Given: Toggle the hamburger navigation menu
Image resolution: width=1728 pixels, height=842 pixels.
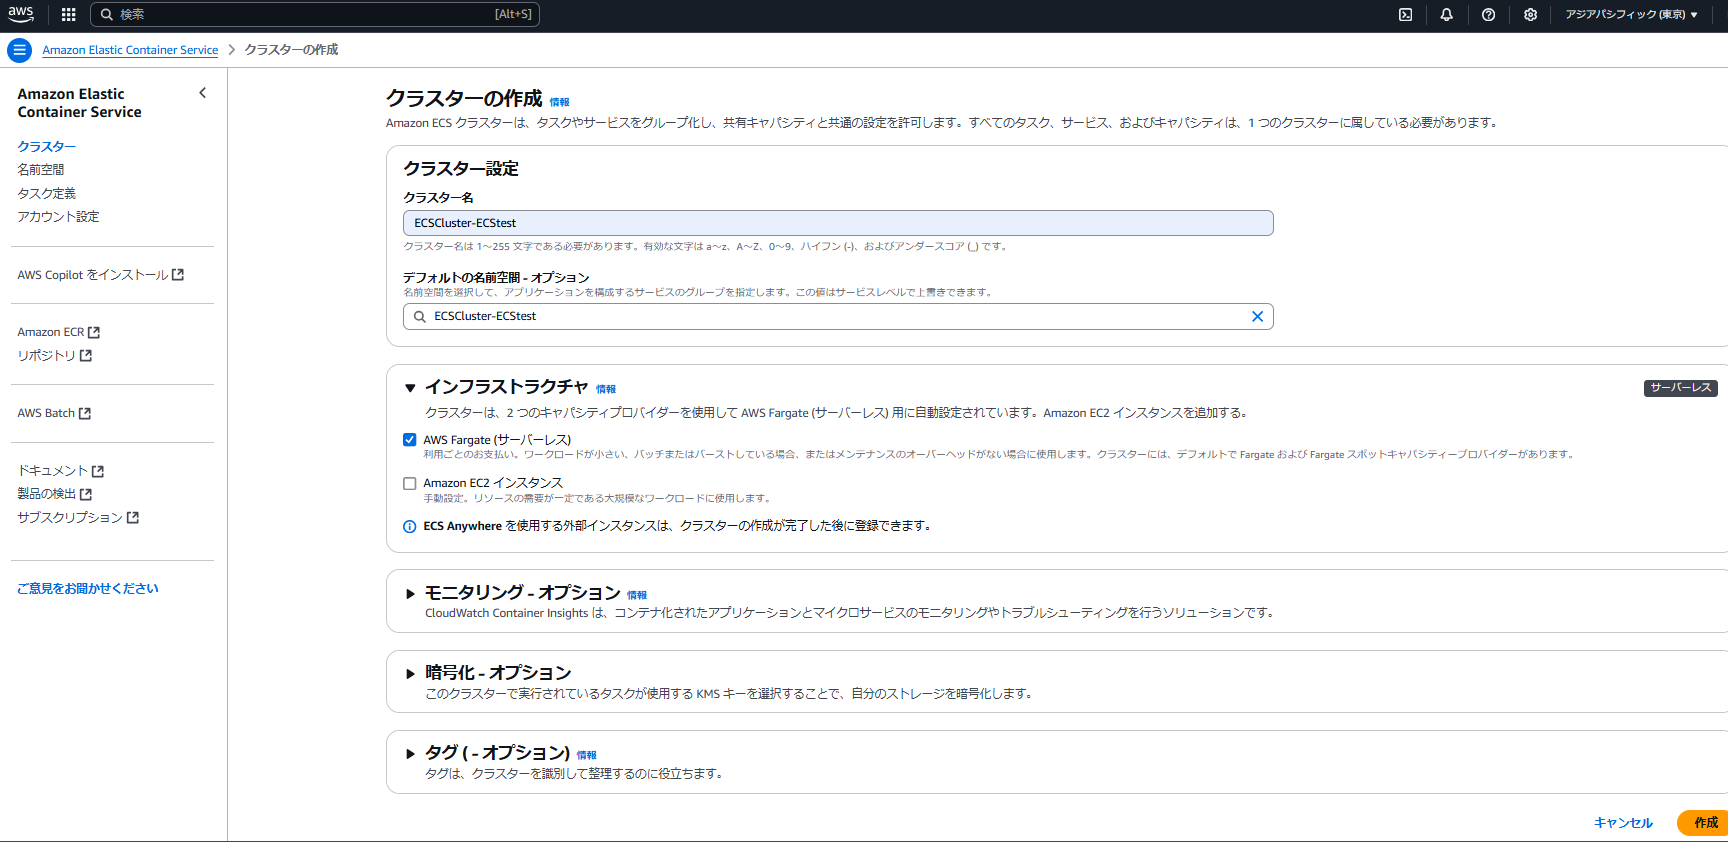Looking at the screenshot, I should click(19, 50).
